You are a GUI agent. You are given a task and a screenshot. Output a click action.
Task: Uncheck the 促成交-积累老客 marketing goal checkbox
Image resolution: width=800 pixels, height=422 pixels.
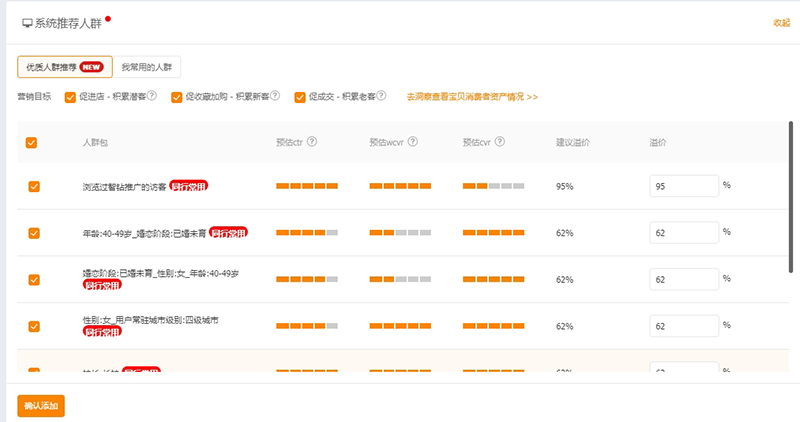(x=300, y=97)
